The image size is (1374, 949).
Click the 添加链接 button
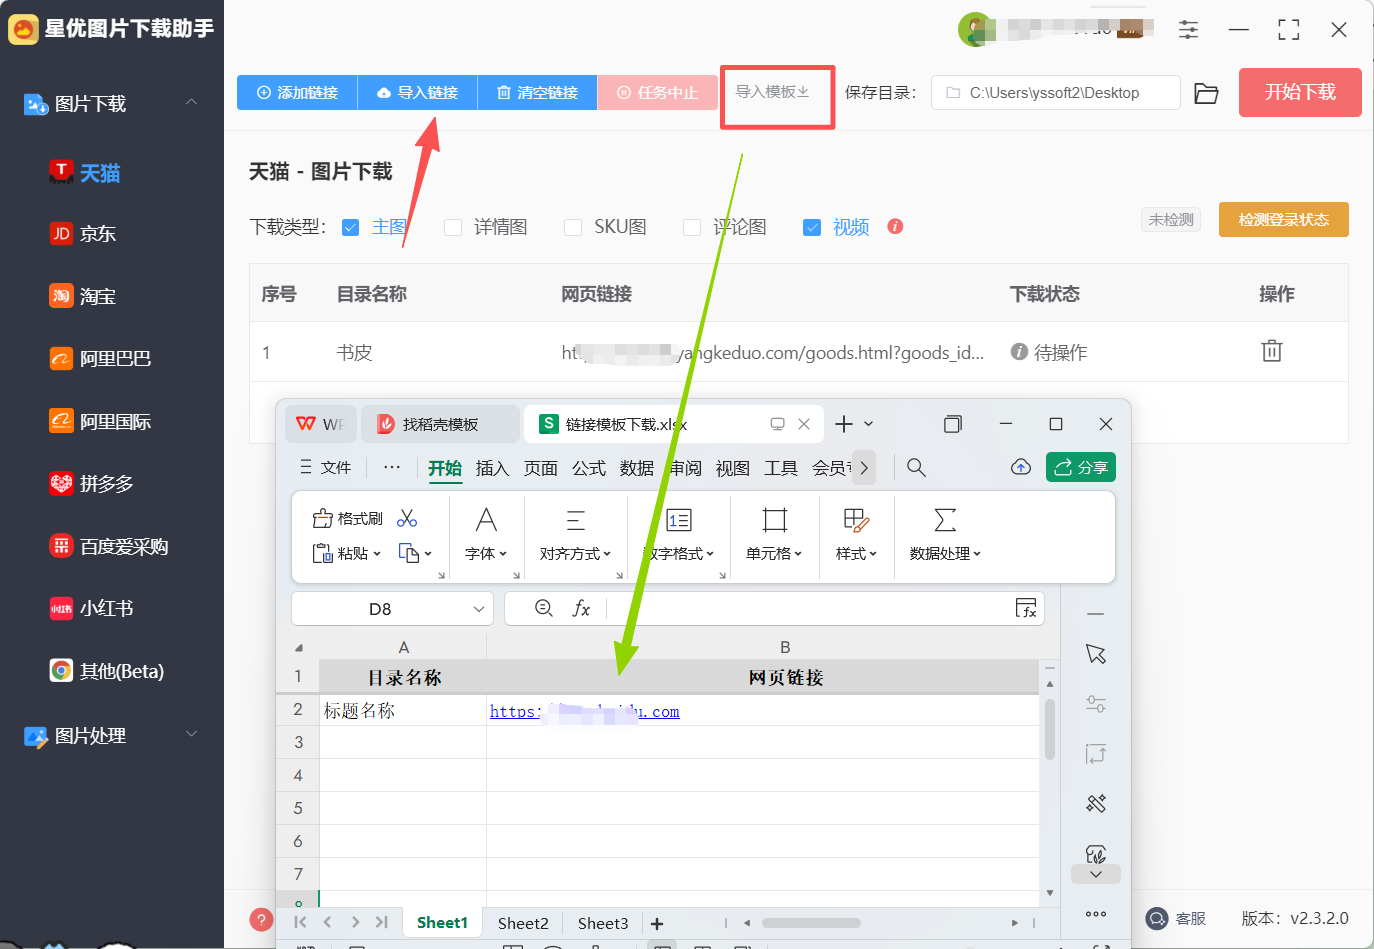coord(297,92)
